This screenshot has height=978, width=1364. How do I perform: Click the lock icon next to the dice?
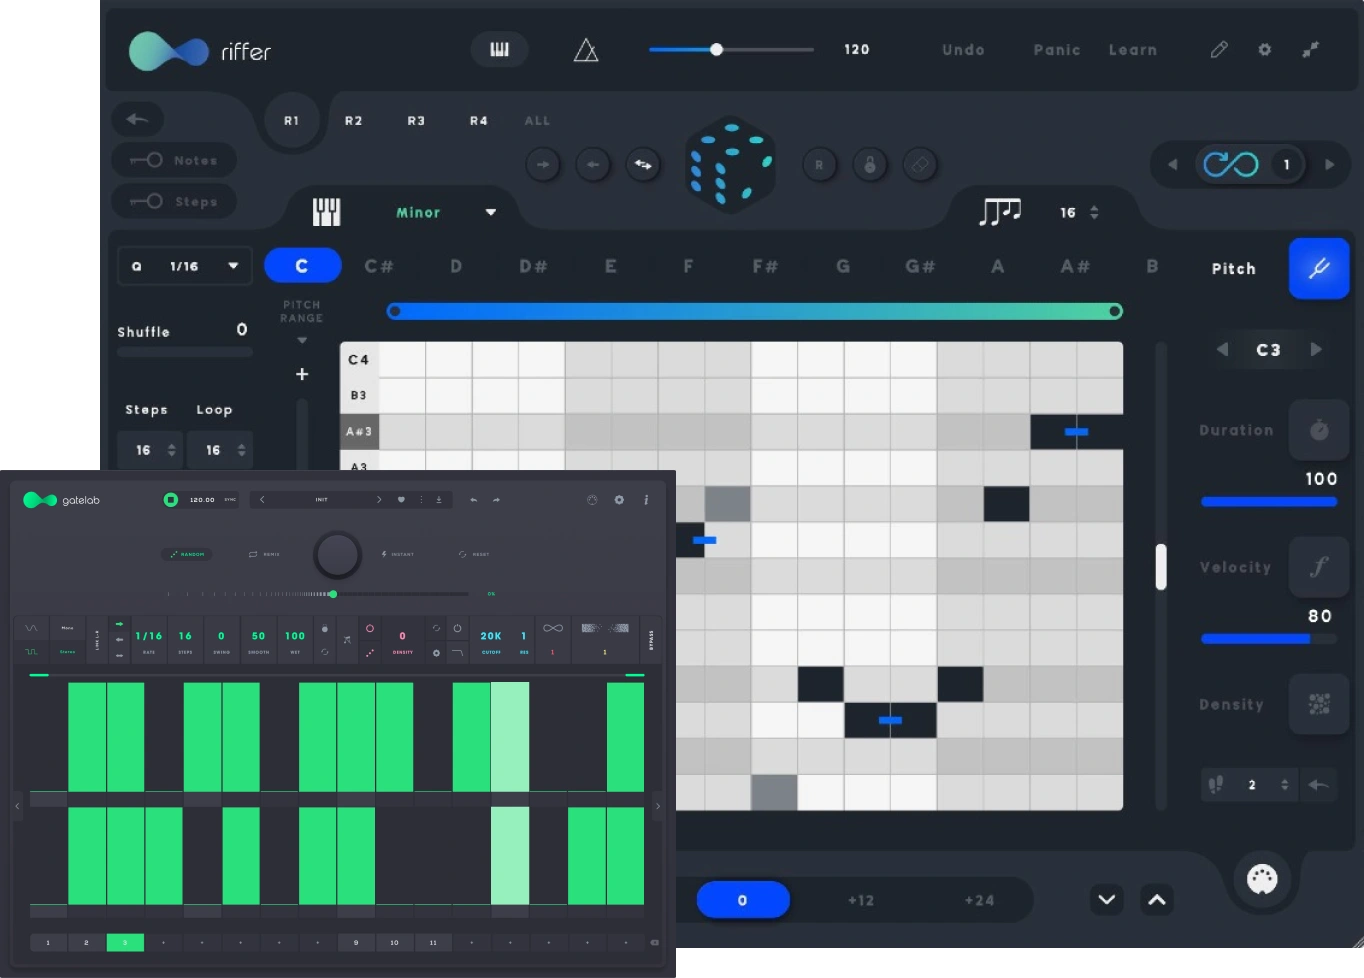pos(870,165)
